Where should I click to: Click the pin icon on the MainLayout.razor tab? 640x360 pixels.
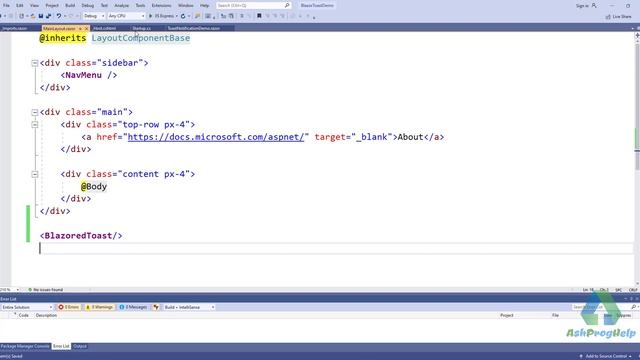(80, 28)
